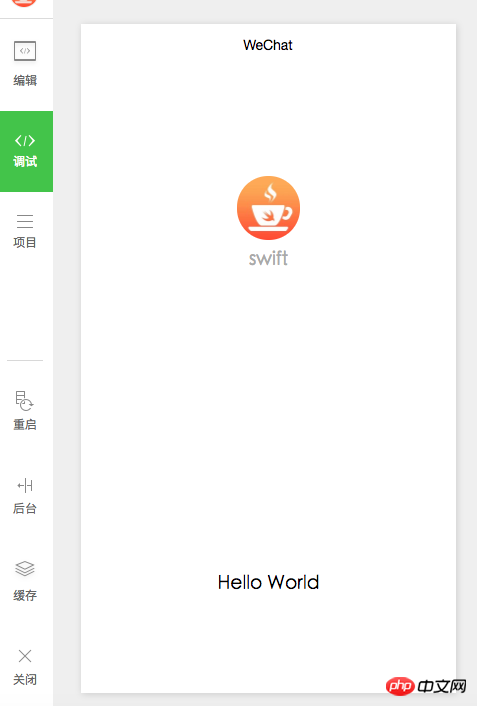Tap the Hello World text
Image resolution: width=477 pixels, height=706 pixels.
point(268,582)
